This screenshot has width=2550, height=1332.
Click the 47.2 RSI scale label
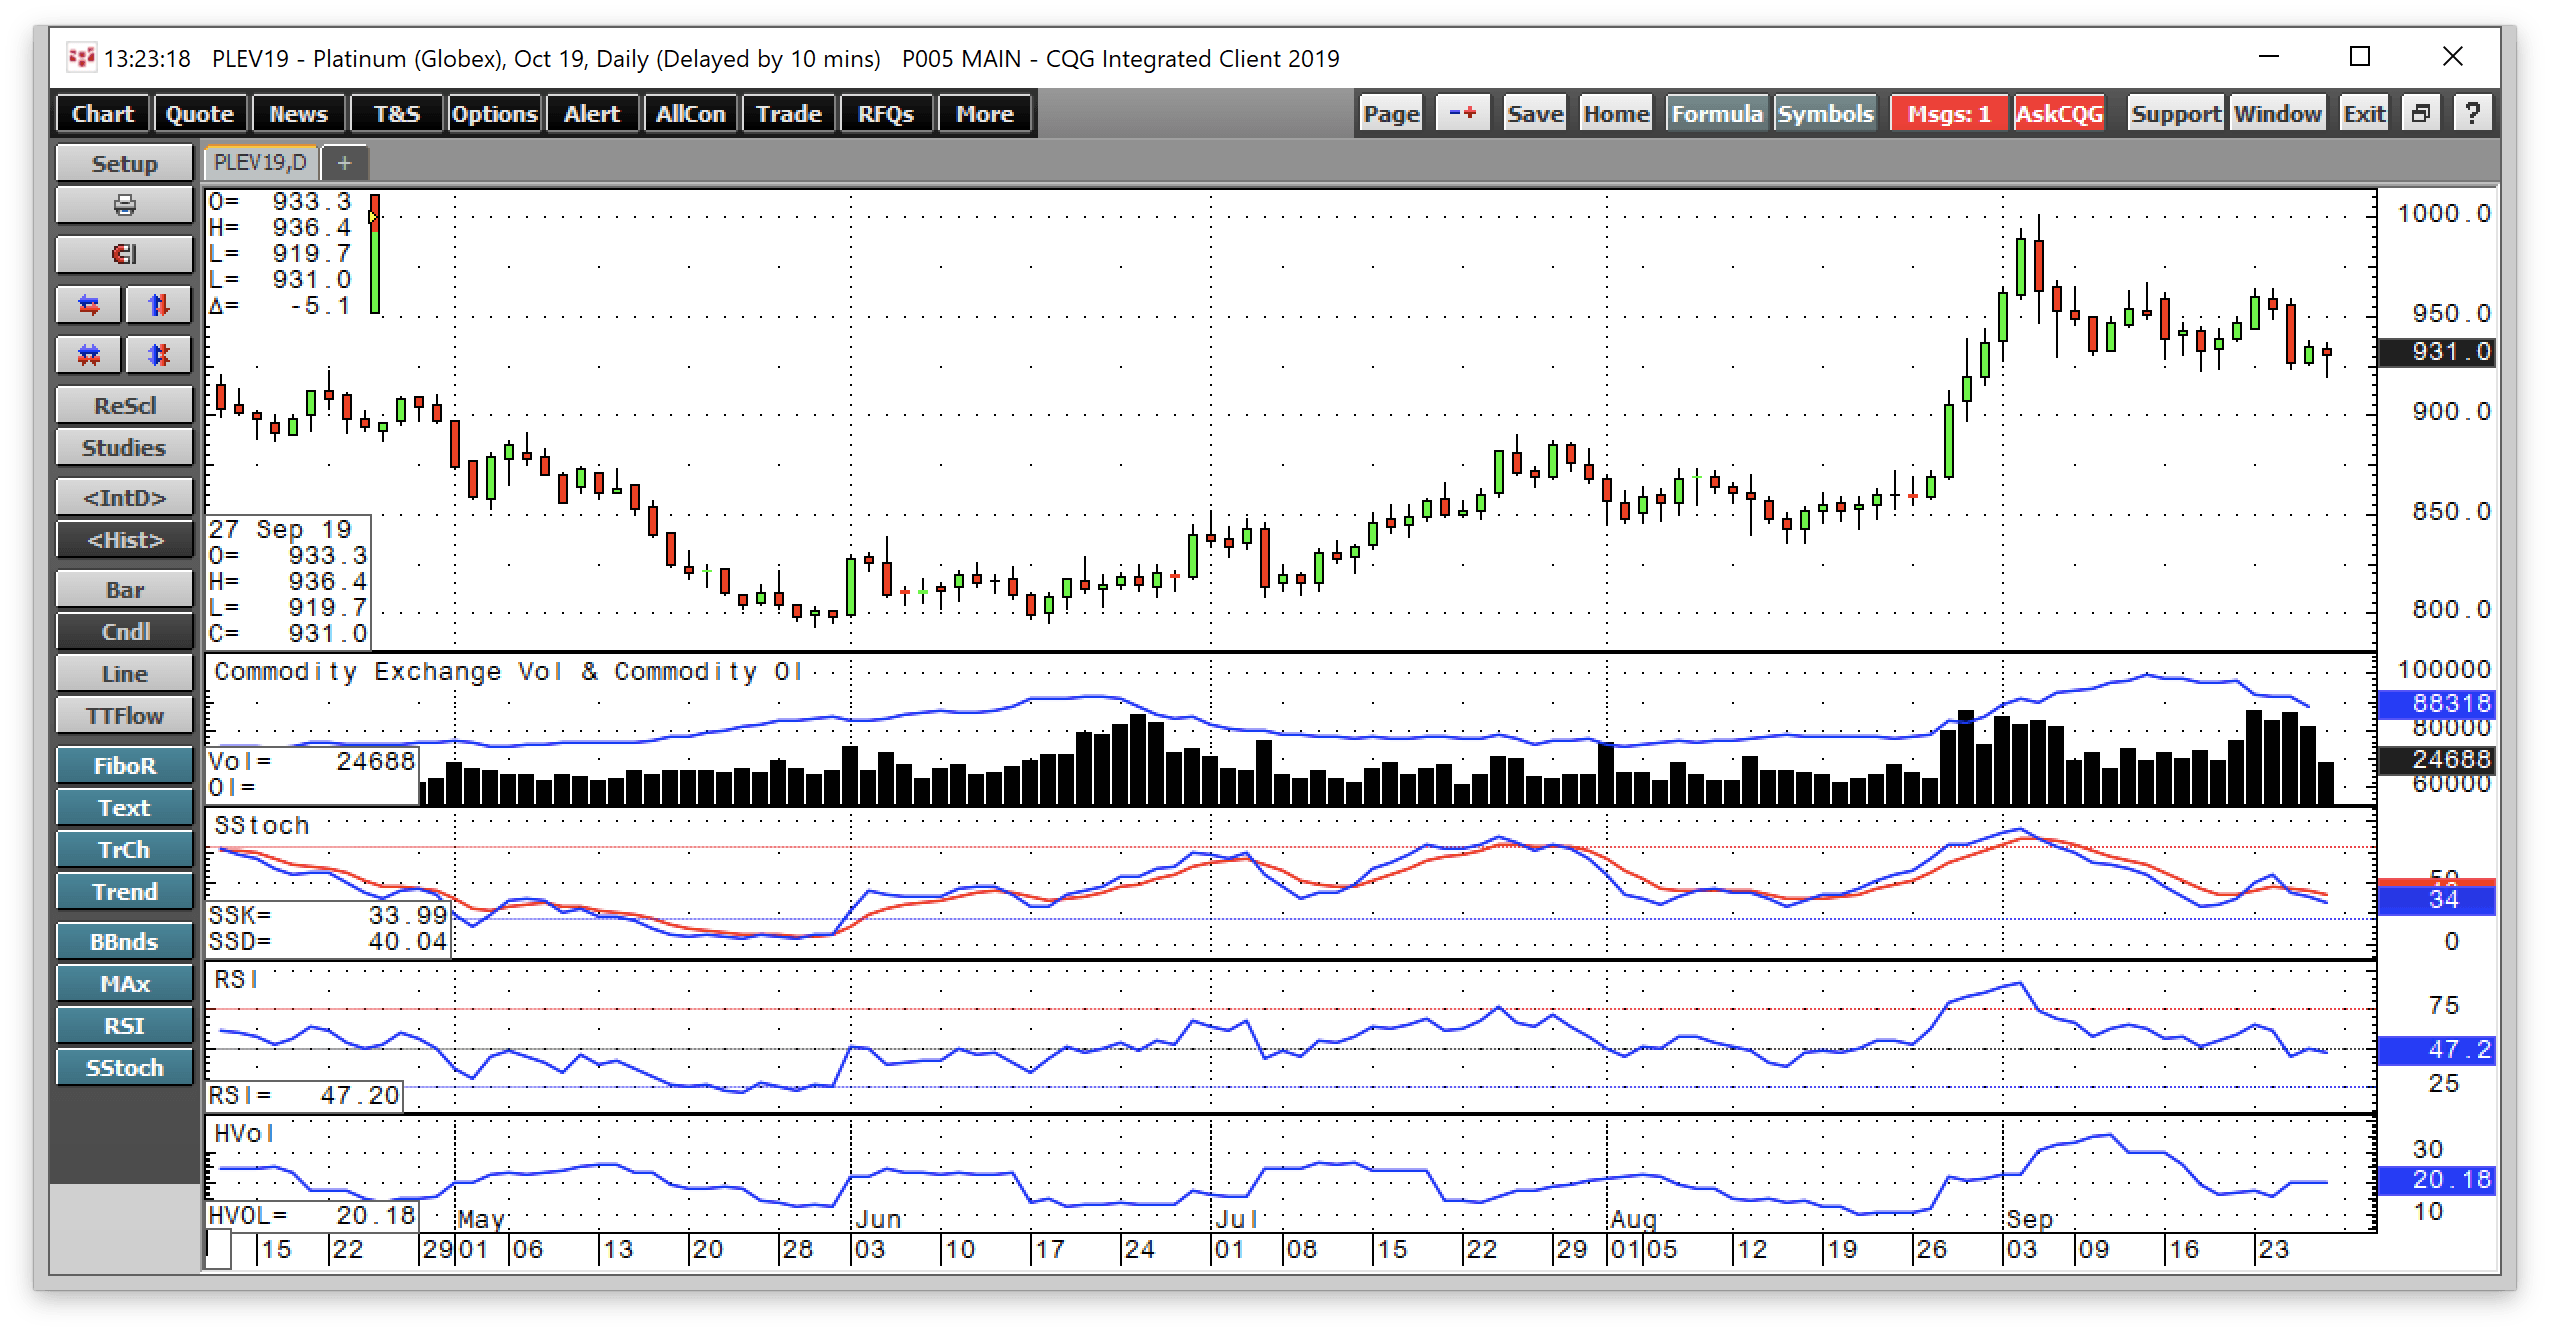coord(2436,1050)
